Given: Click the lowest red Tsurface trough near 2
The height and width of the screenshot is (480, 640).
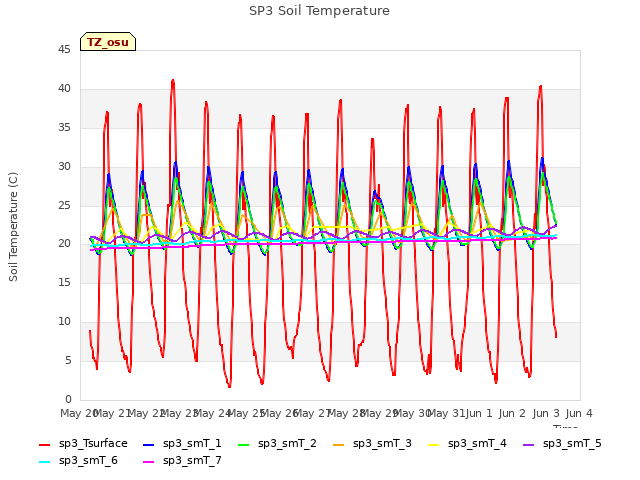Looking at the screenshot, I should point(229,386).
